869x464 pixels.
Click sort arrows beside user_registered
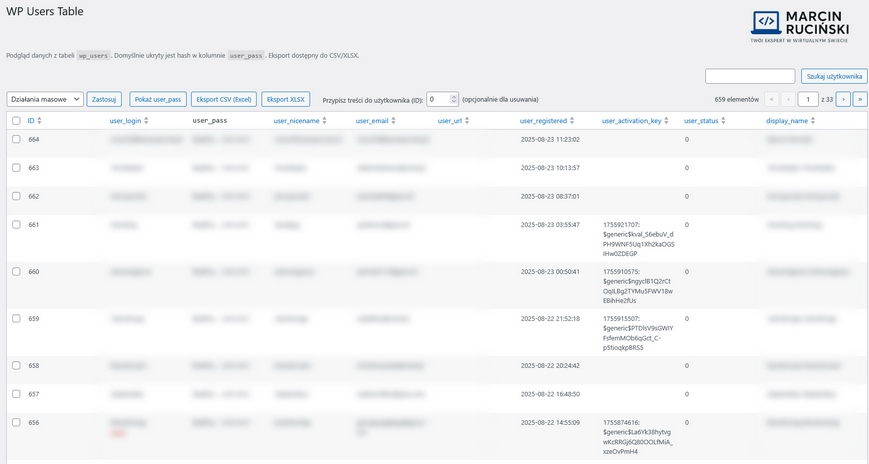(572, 120)
